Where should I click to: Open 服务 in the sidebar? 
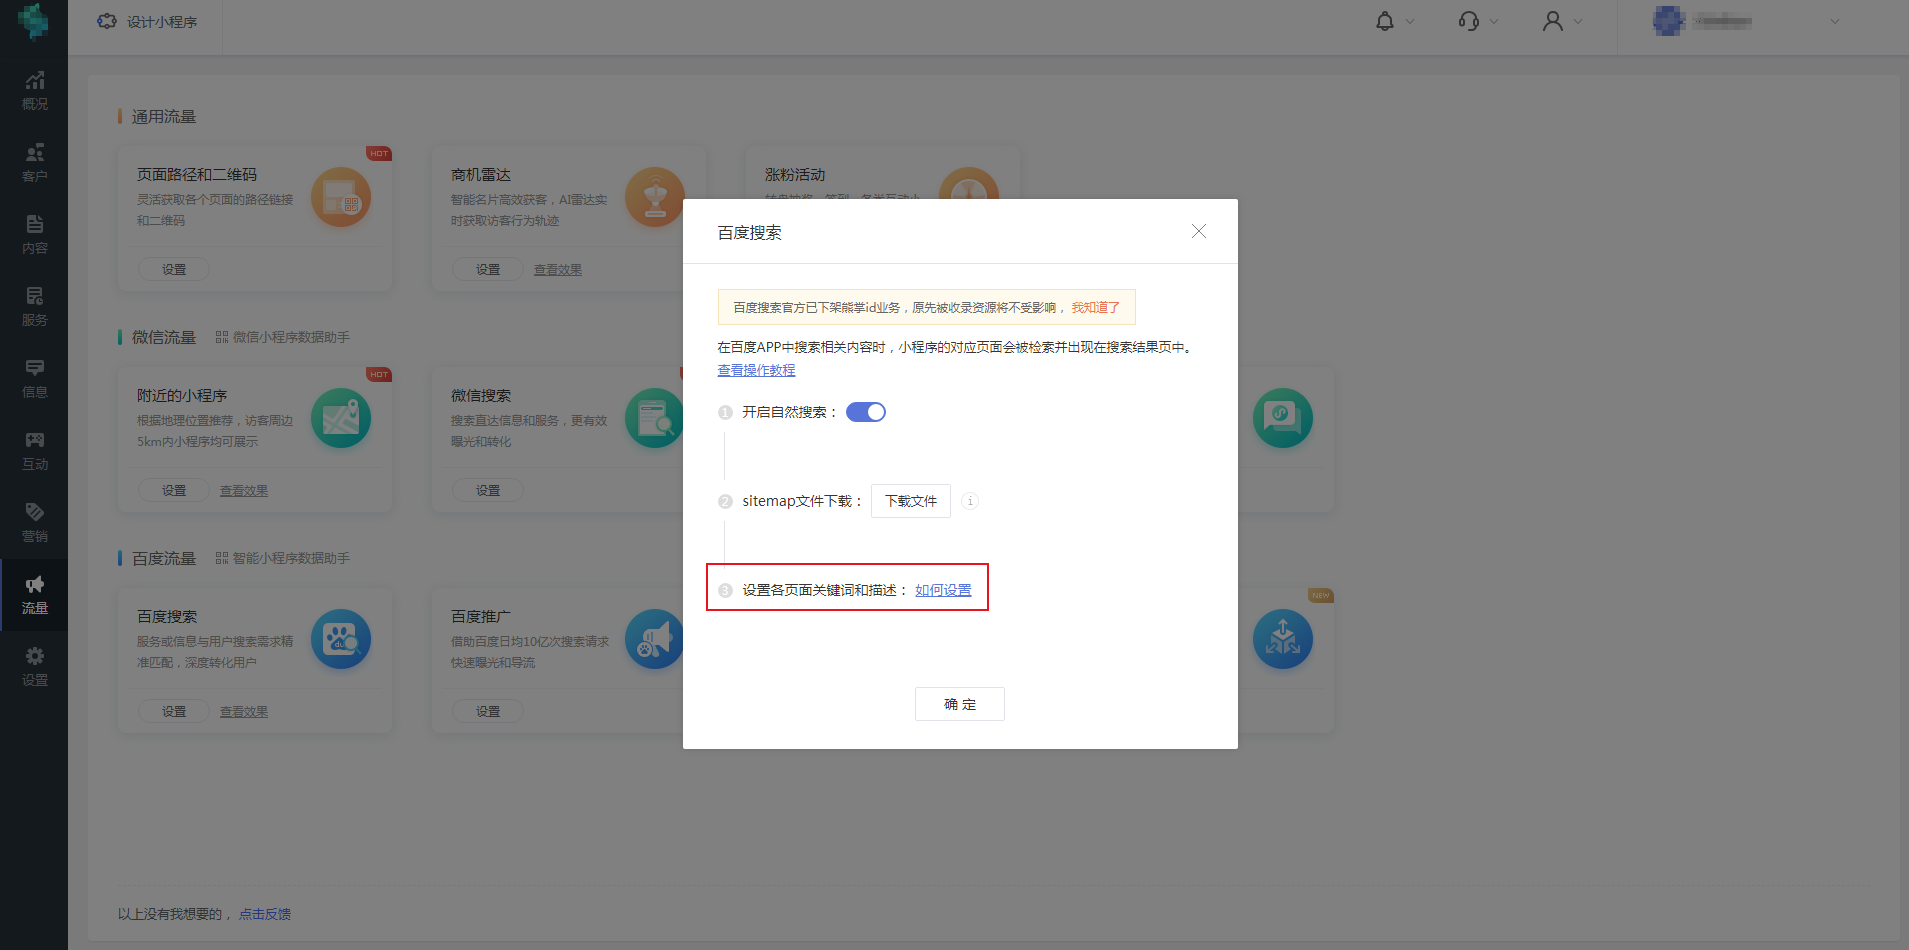pos(34,306)
